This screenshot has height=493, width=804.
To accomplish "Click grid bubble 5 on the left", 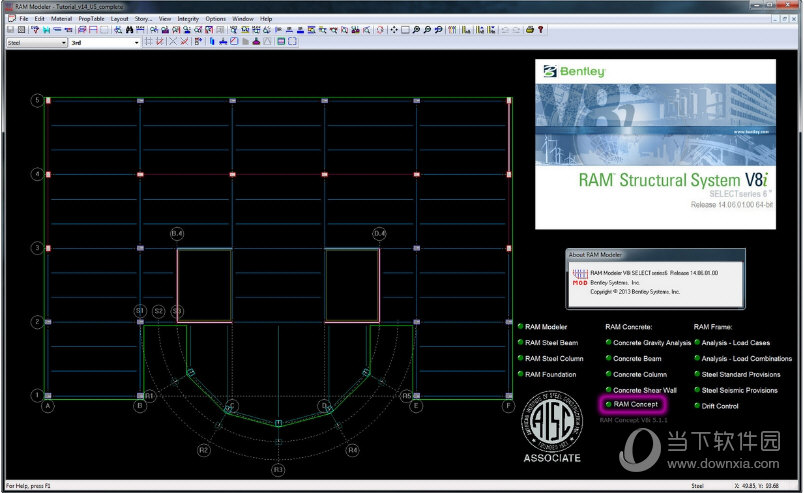I will pyautogui.click(x=37, y=100).
